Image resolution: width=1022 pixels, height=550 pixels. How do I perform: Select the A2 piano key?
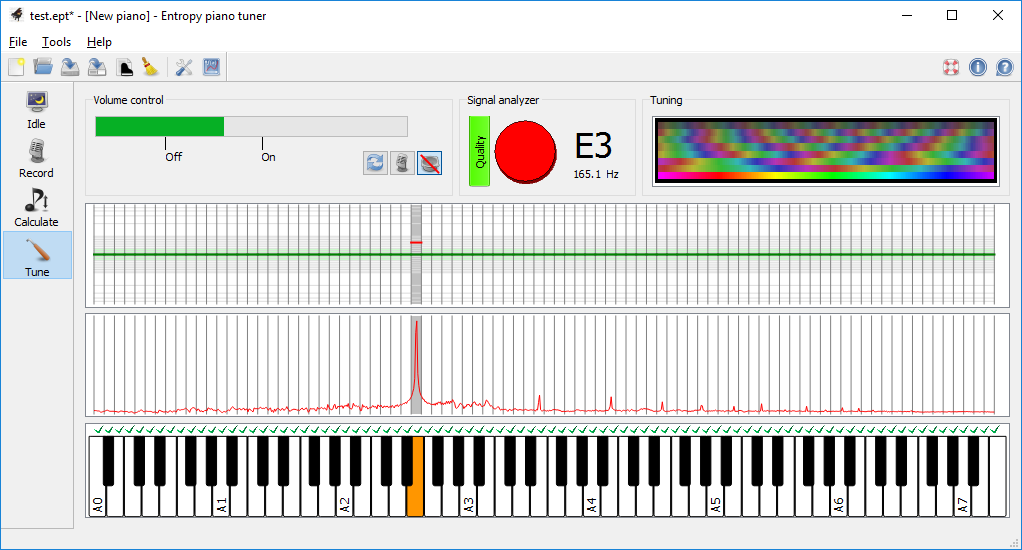click(x=345, y=502)
